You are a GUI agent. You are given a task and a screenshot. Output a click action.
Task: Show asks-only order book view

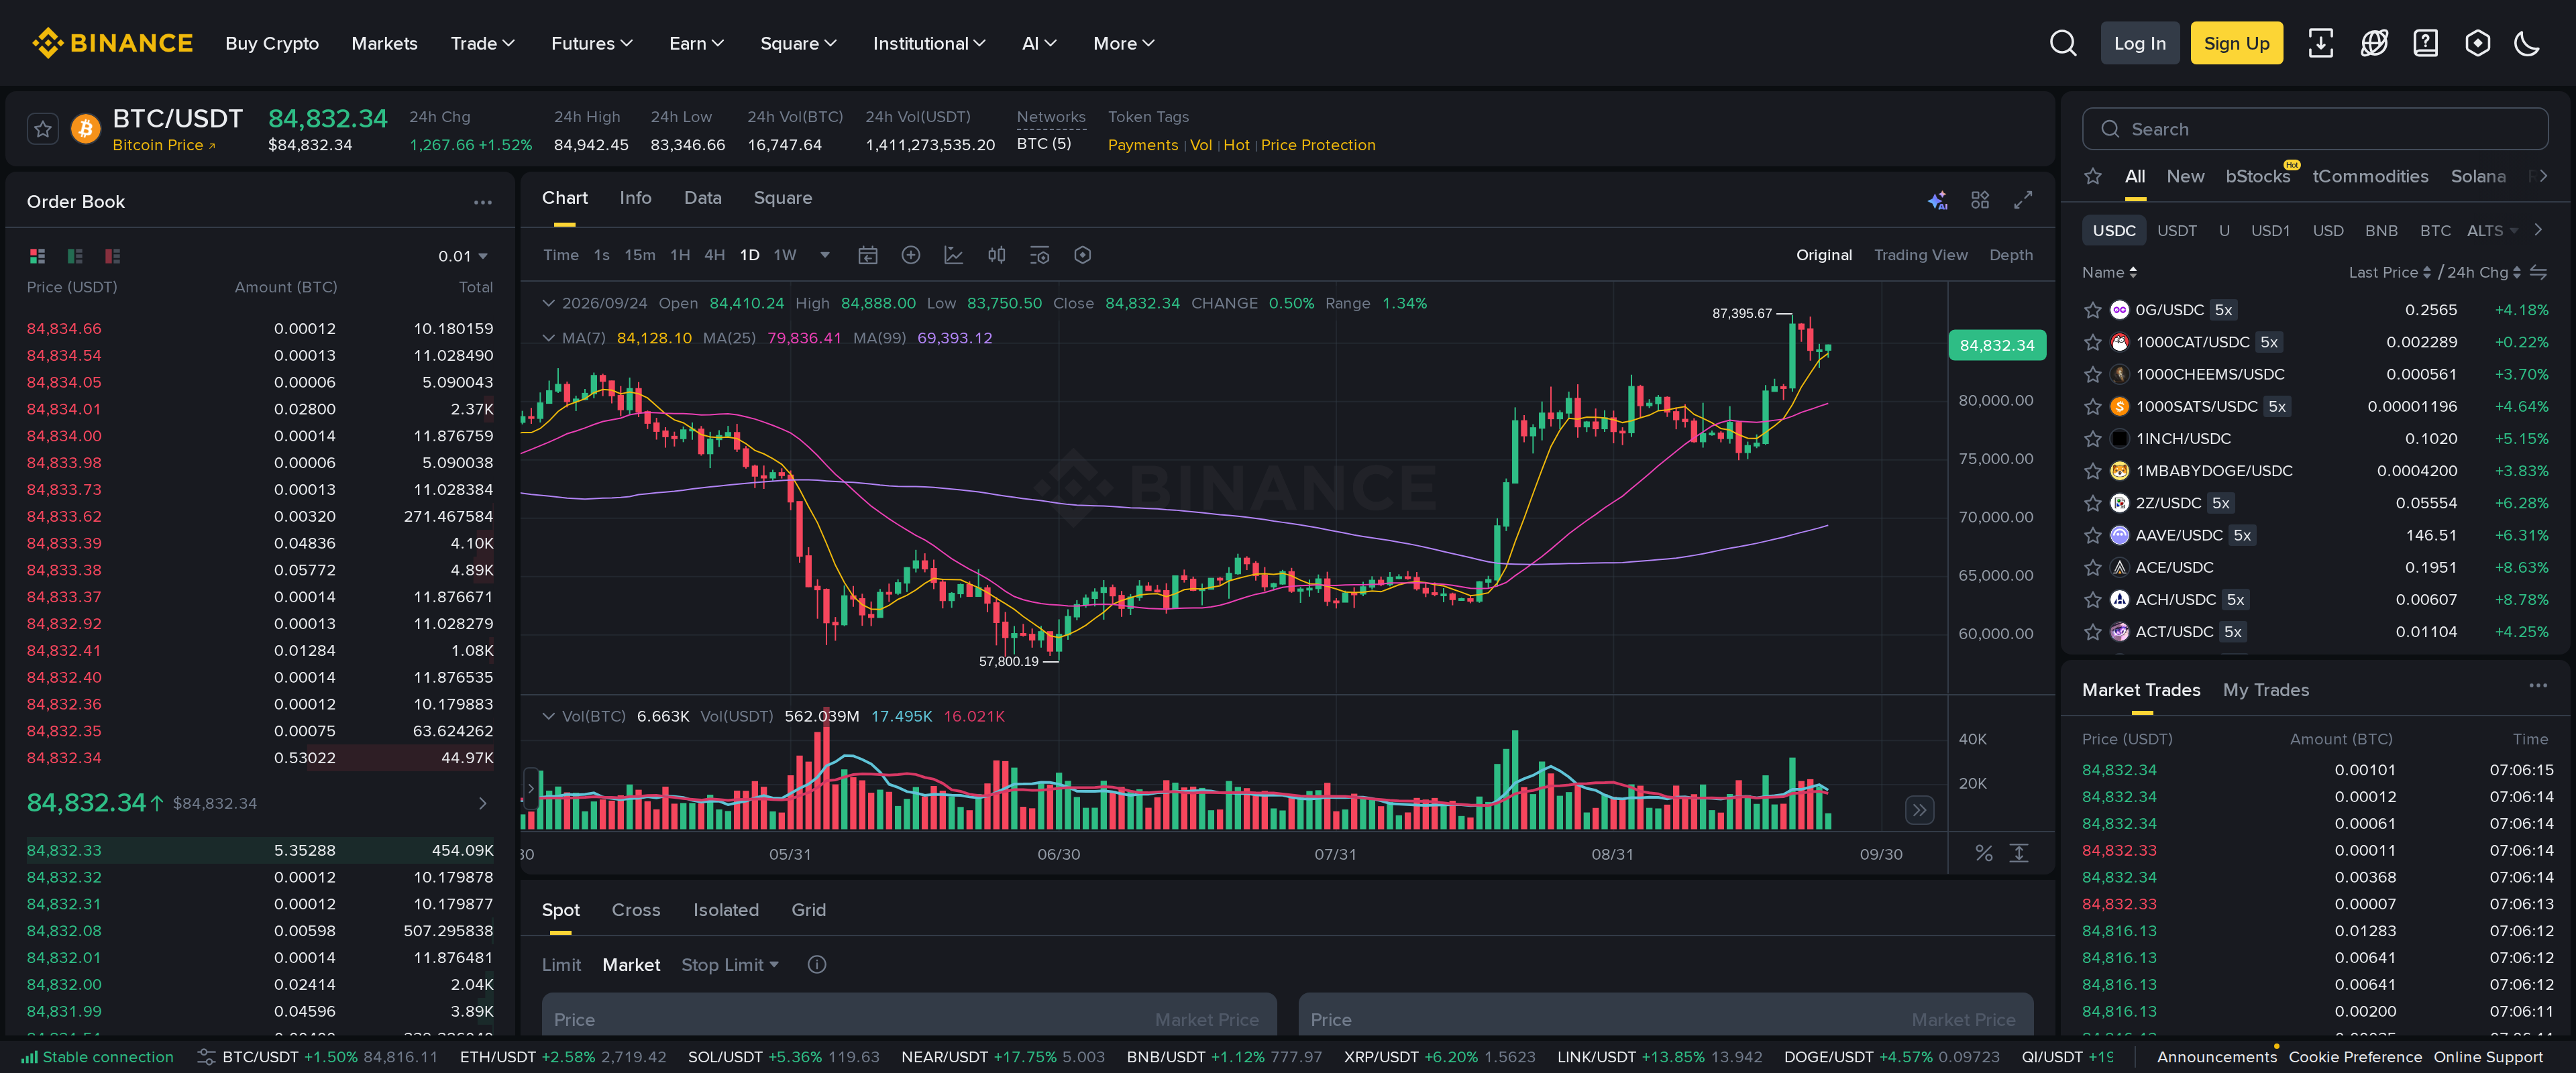point(112,256)
